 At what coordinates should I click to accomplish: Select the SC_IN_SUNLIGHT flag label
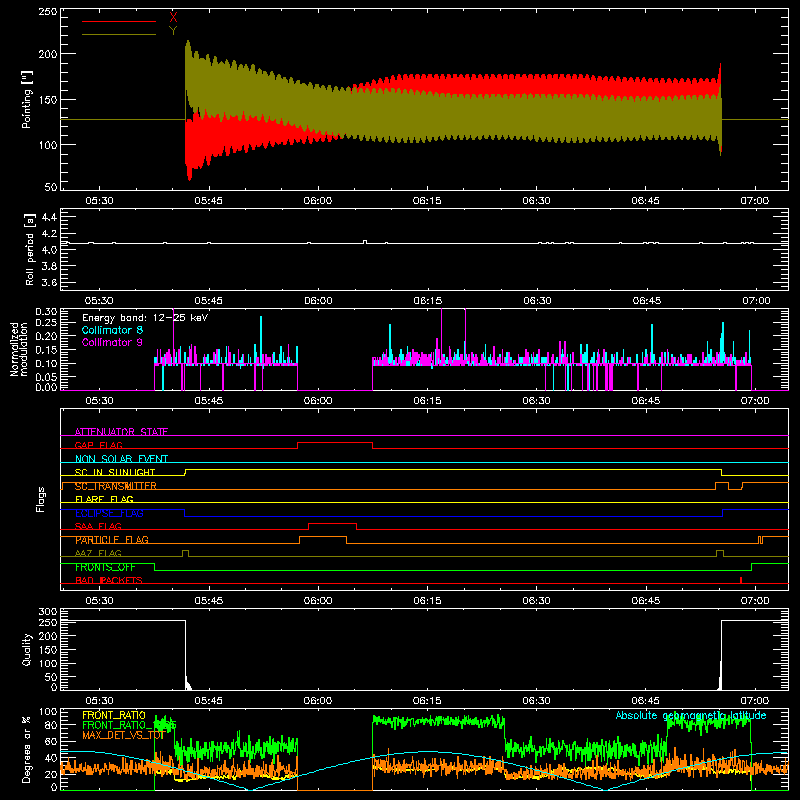[x=115, y=472]
